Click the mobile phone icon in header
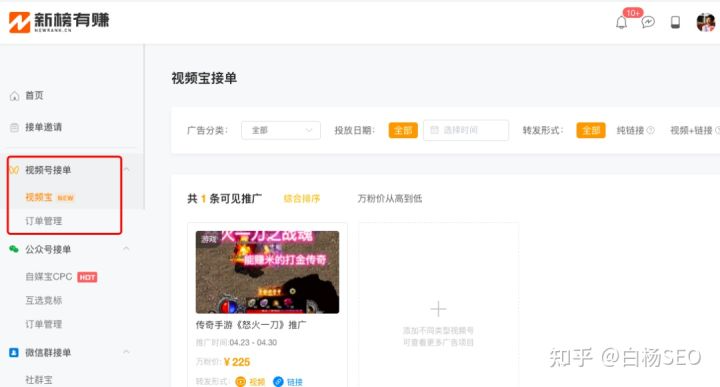 click(675, 22)
